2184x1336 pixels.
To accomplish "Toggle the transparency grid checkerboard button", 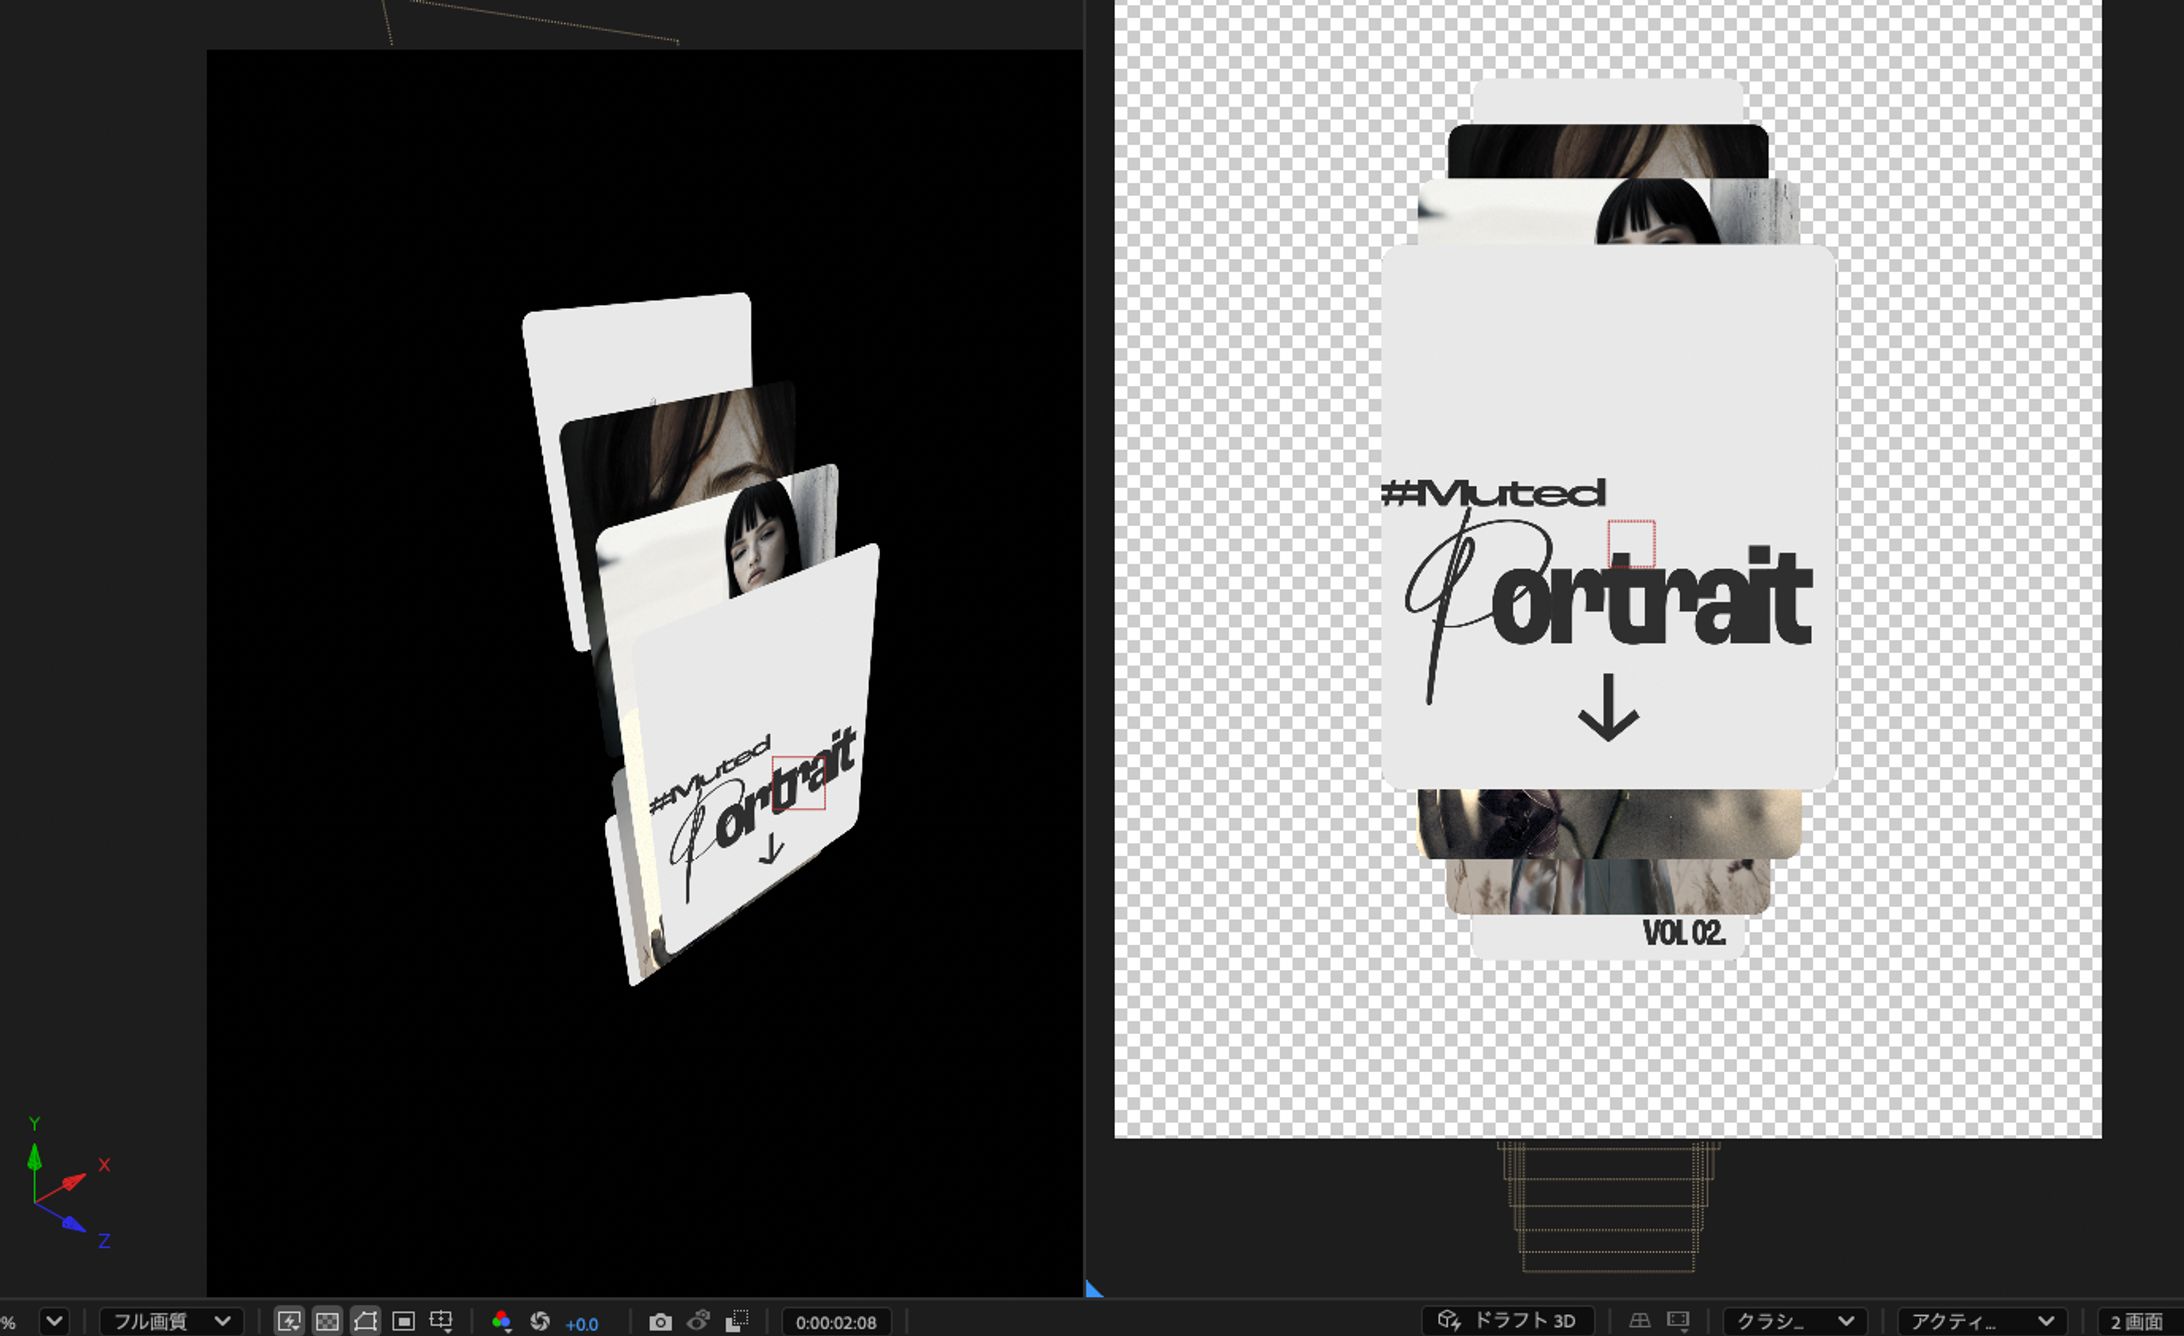I will [327, 1321].
